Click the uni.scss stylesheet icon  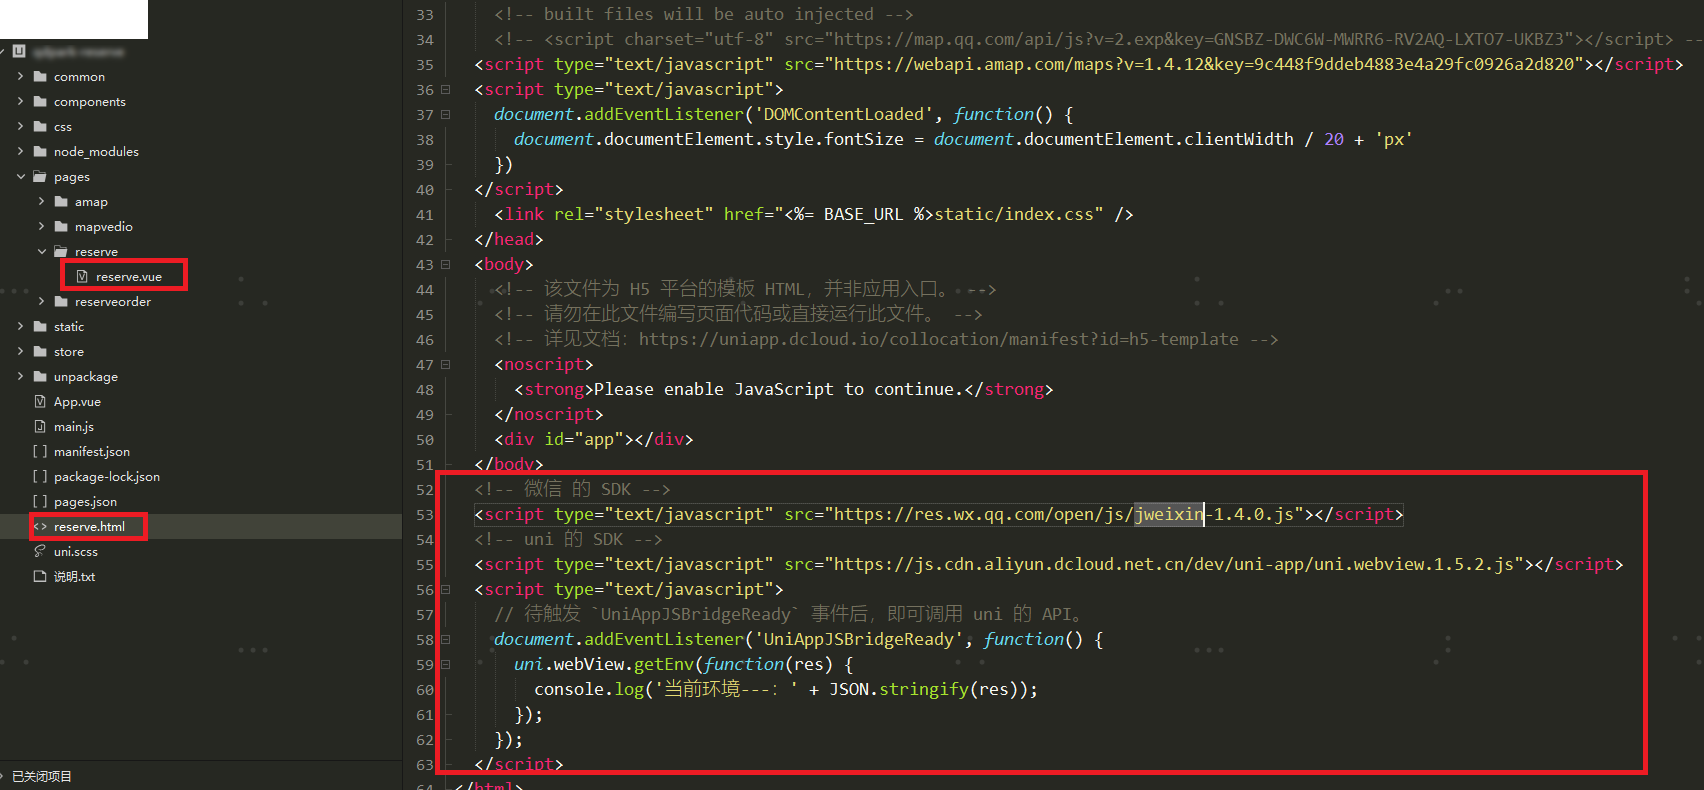[40, 551]
